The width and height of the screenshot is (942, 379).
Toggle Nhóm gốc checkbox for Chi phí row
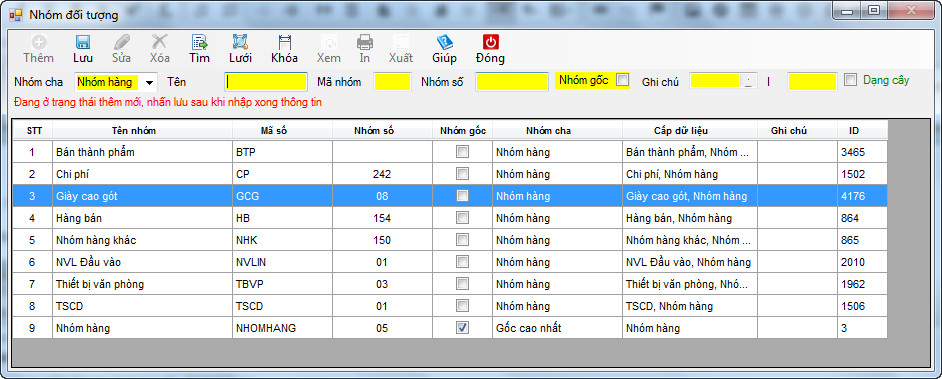462,174
